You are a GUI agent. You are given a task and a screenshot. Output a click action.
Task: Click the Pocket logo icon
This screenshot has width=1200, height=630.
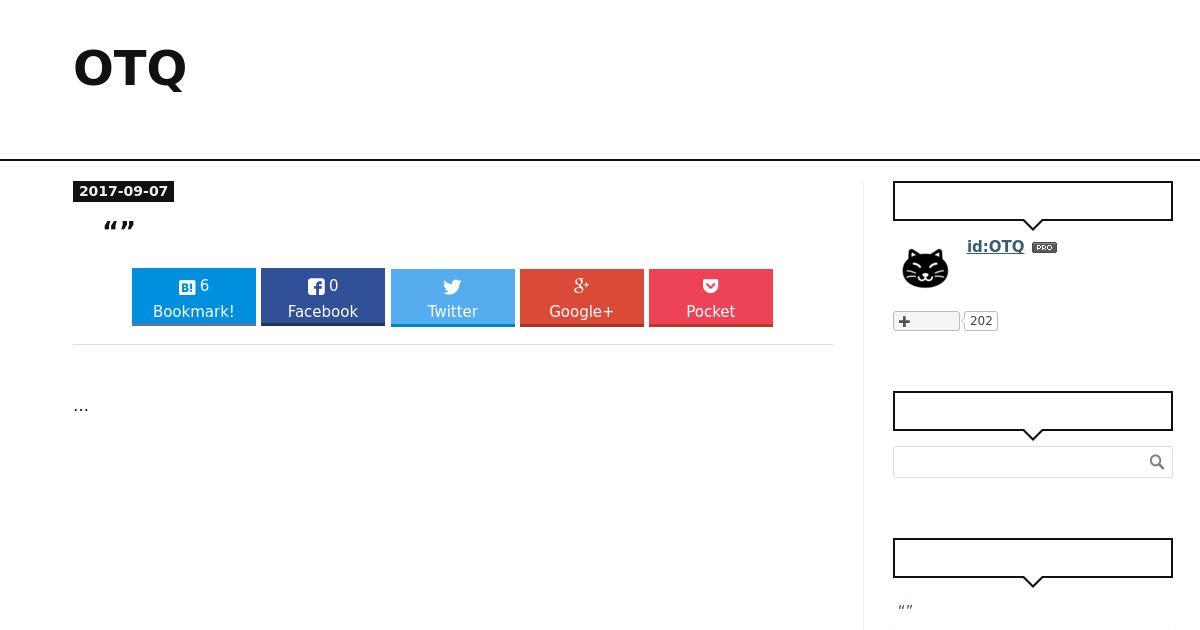click(711, 287)
